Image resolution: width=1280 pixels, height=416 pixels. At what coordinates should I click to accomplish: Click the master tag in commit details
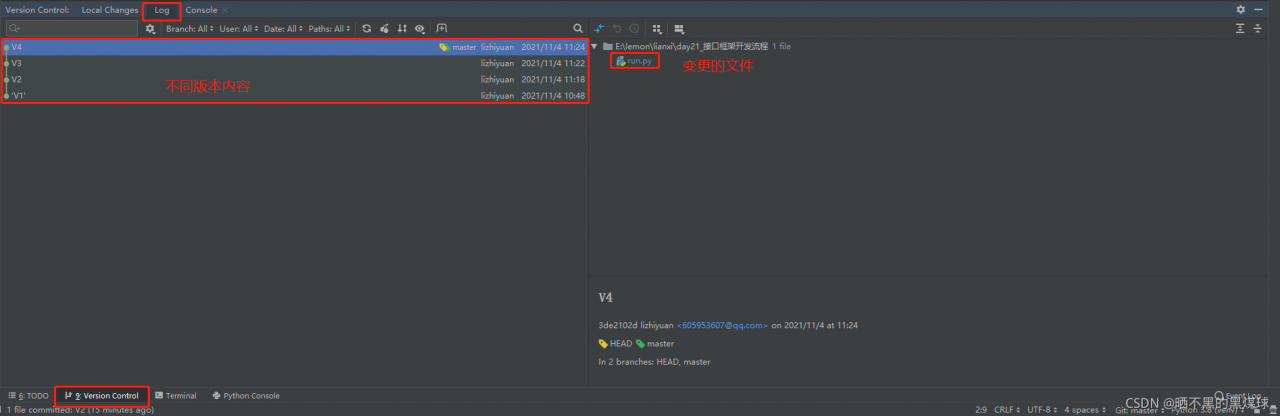coord(655,344)
